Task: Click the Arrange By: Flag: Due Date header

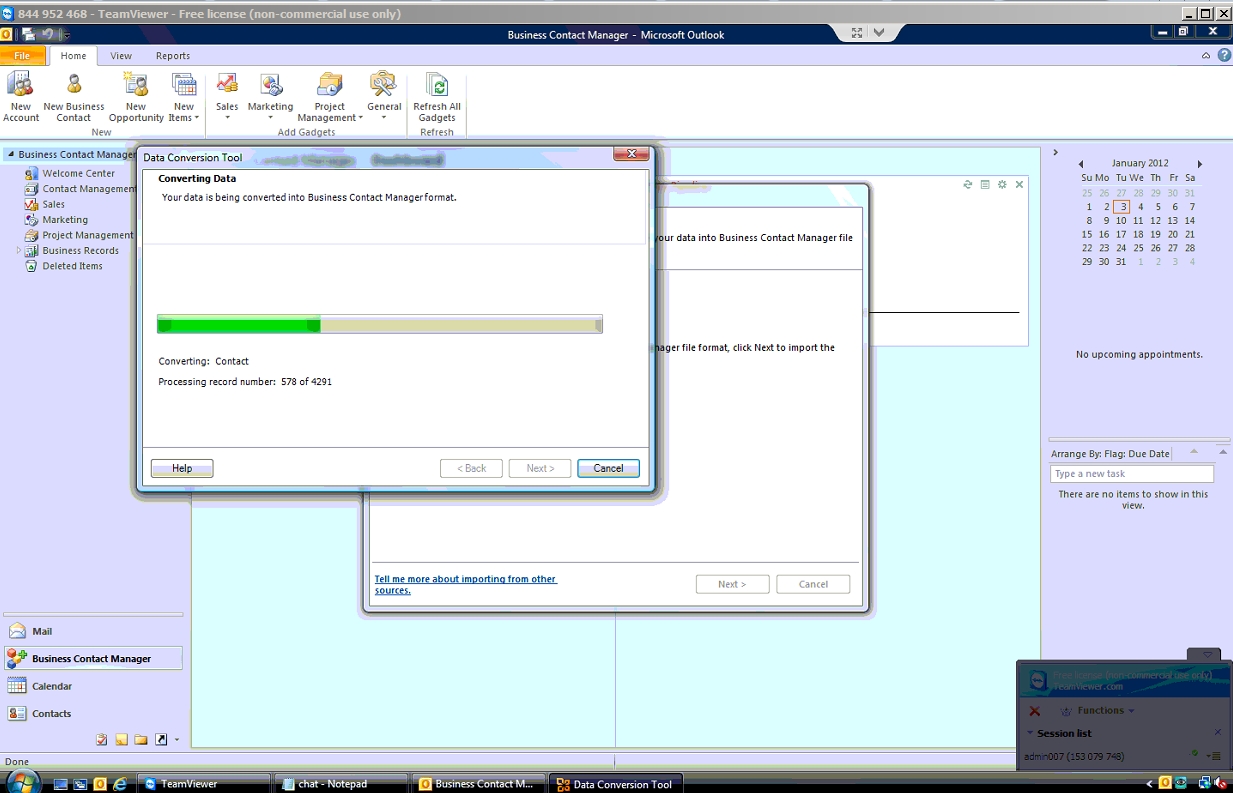Action: [x=1110, y=454]
